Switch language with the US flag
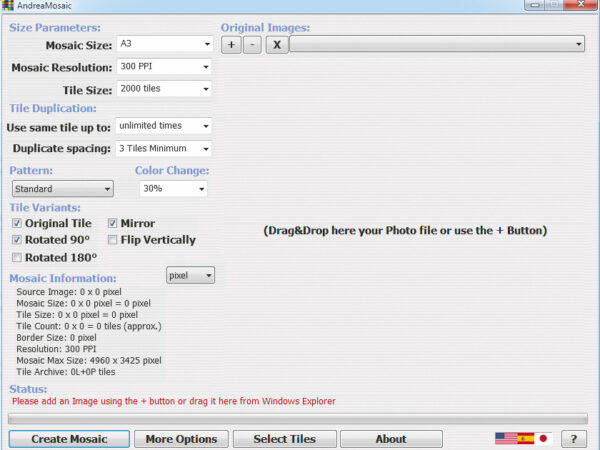The image size is (600, 450). click(x=505, y=439)
